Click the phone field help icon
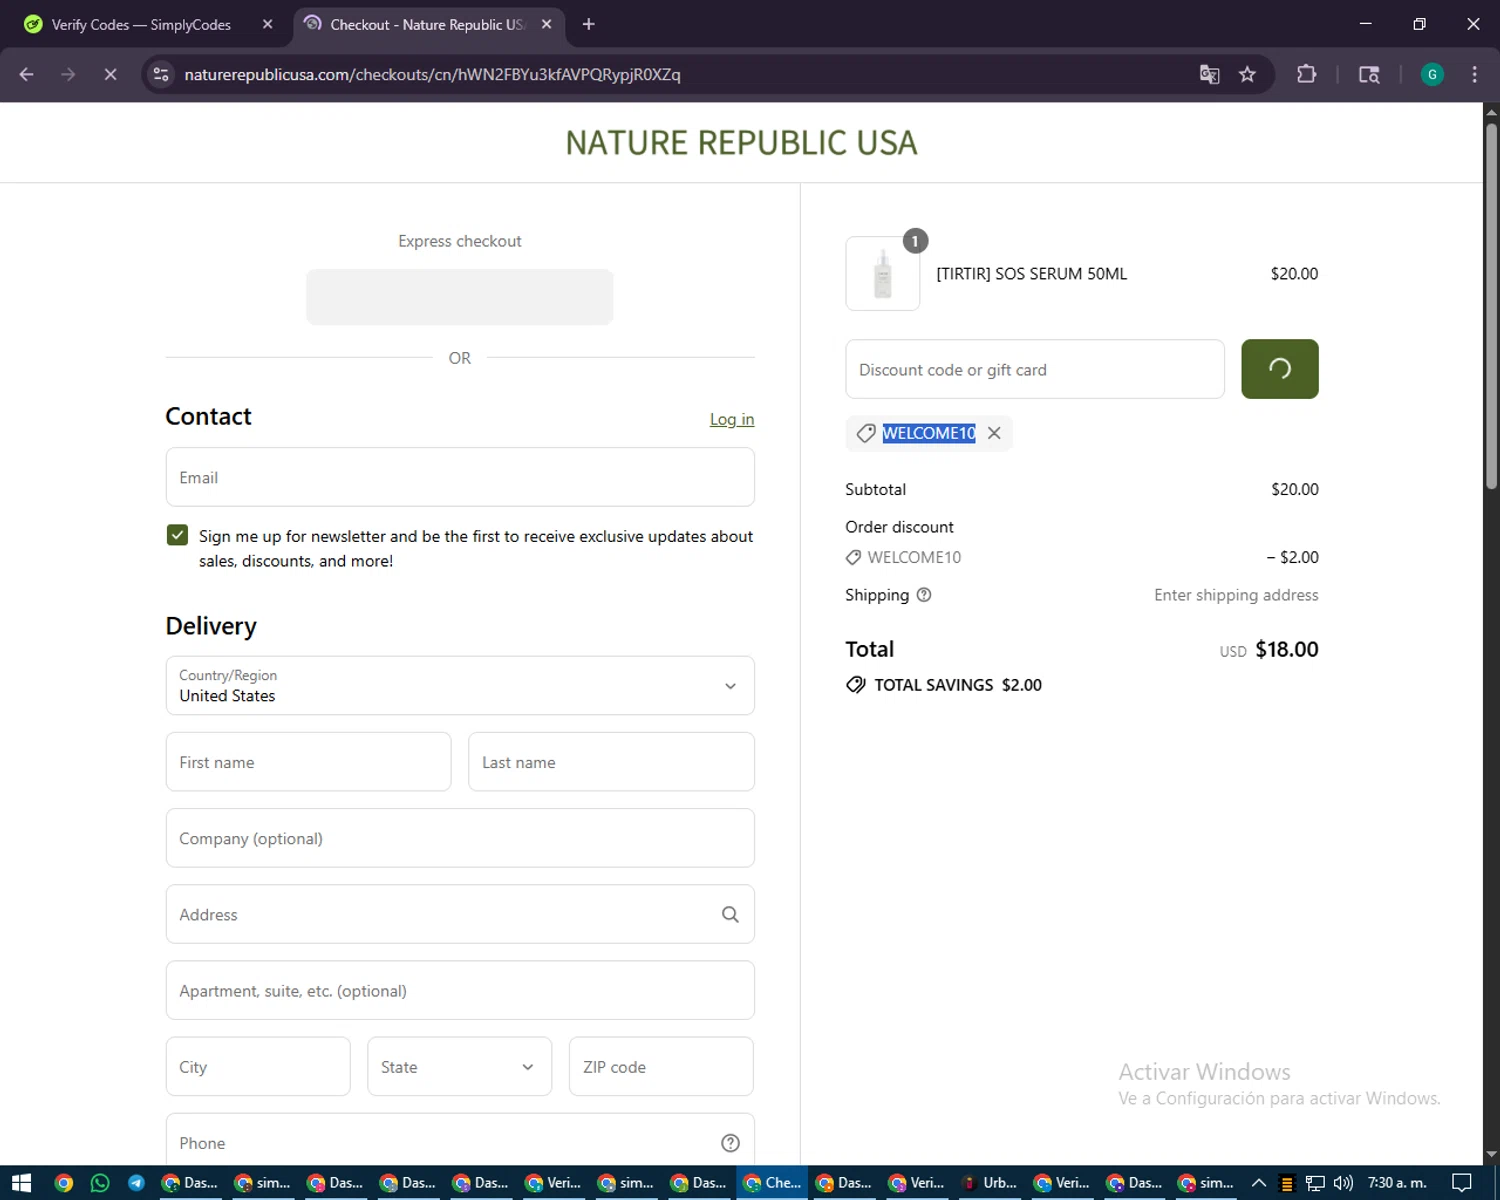This screenshot has height=1200, width=1500. tap(730, 1143)
